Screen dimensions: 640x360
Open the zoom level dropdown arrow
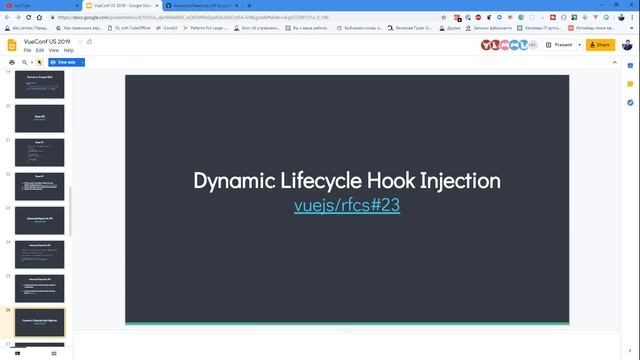pyautogui.click(x=32, y=62)
